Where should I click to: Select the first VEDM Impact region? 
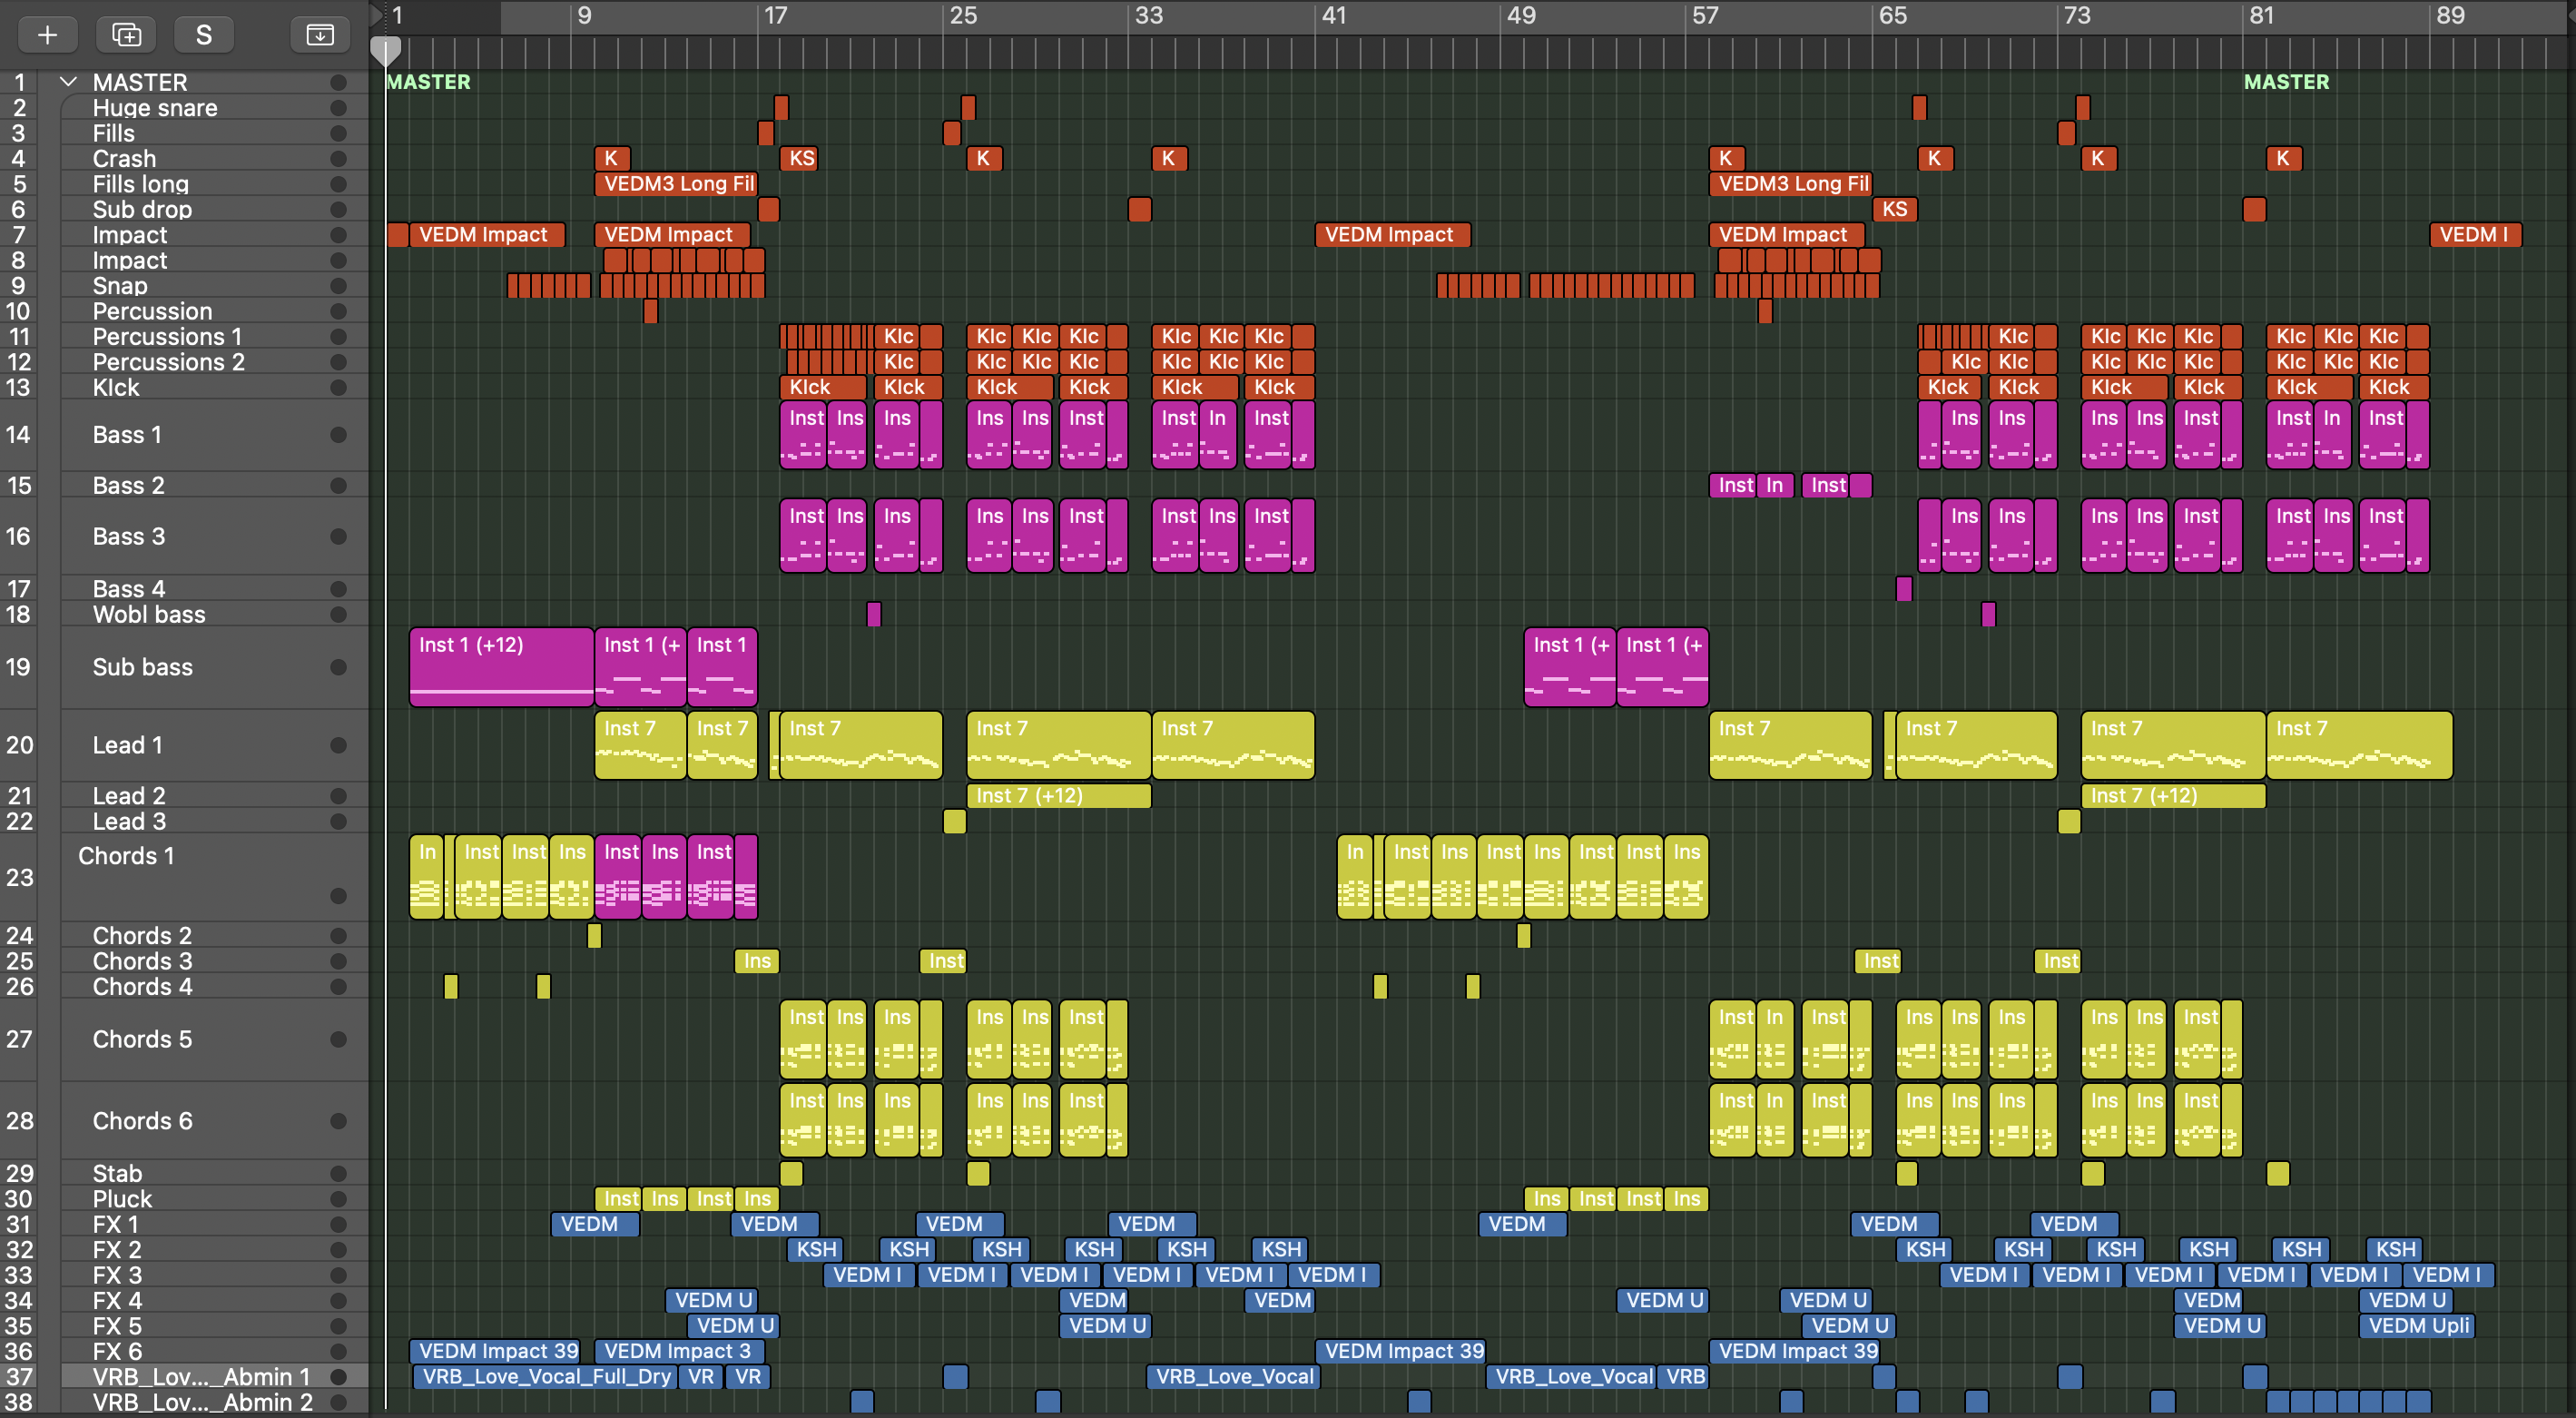483,235
